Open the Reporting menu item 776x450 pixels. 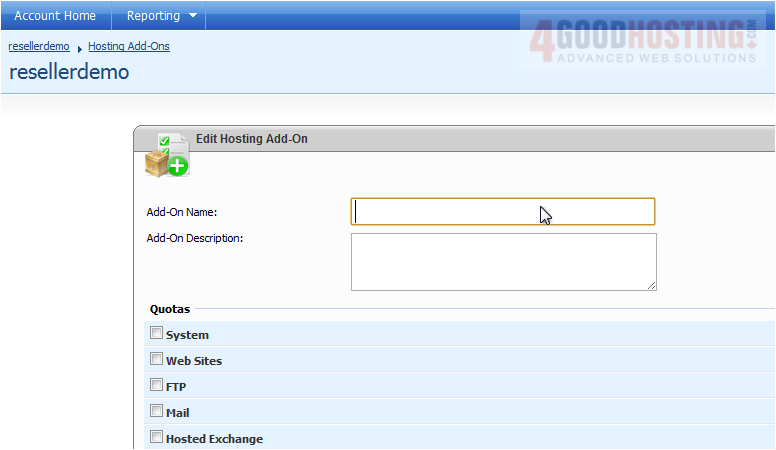point(153,16)
